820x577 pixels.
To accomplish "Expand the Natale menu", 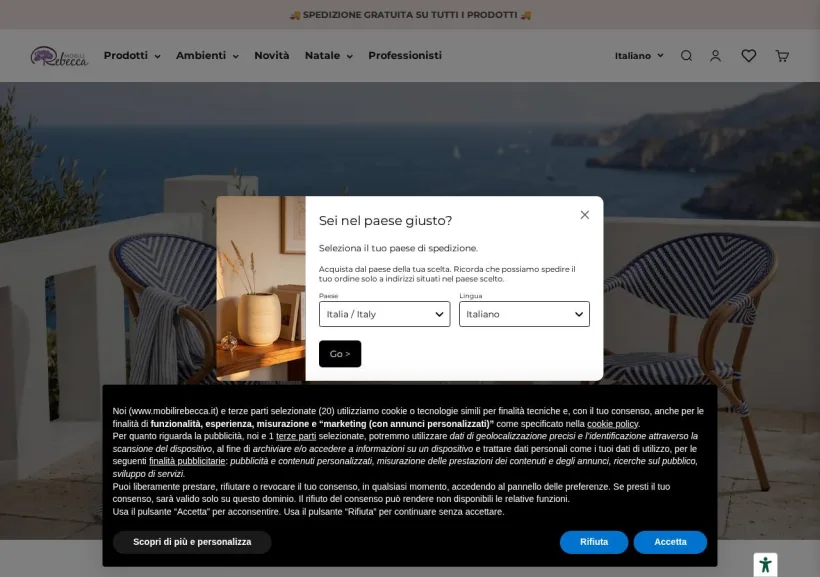I will pos(328,55).
